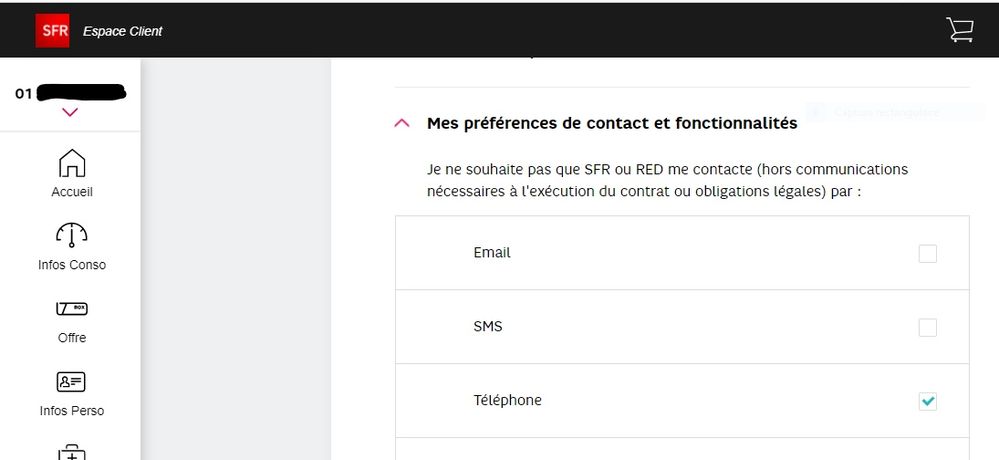999x460 pixels.
Task: Go to the 'Accueil' text label
Action: tap(72, 192)
